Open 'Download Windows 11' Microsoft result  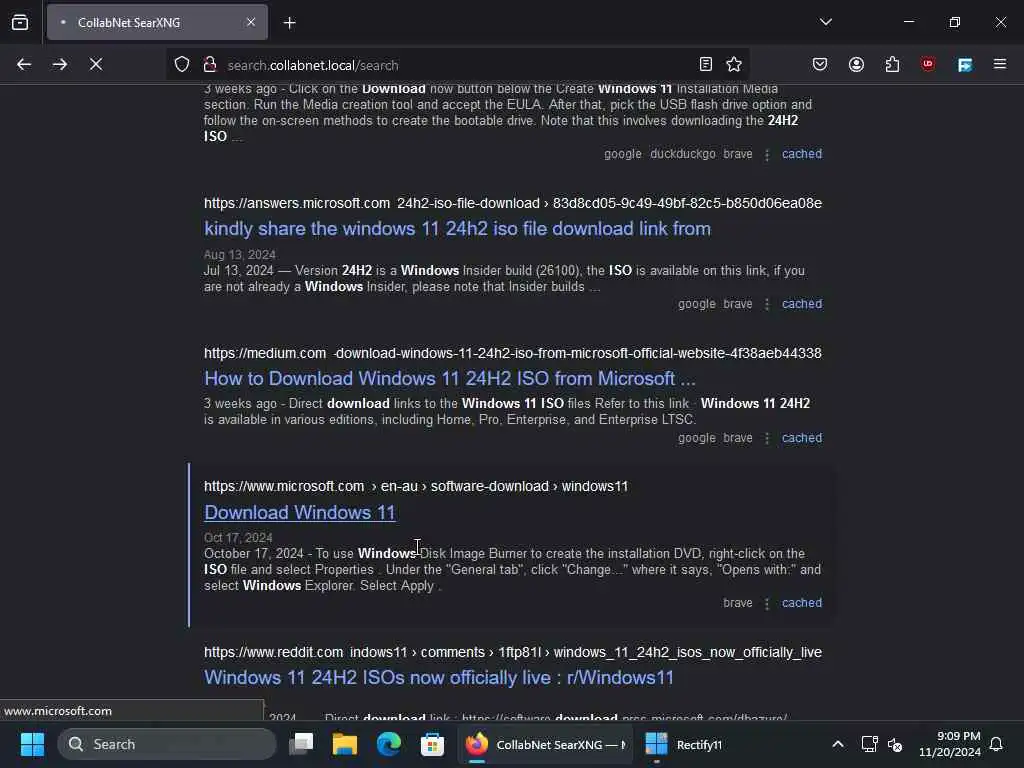[300, 513]
